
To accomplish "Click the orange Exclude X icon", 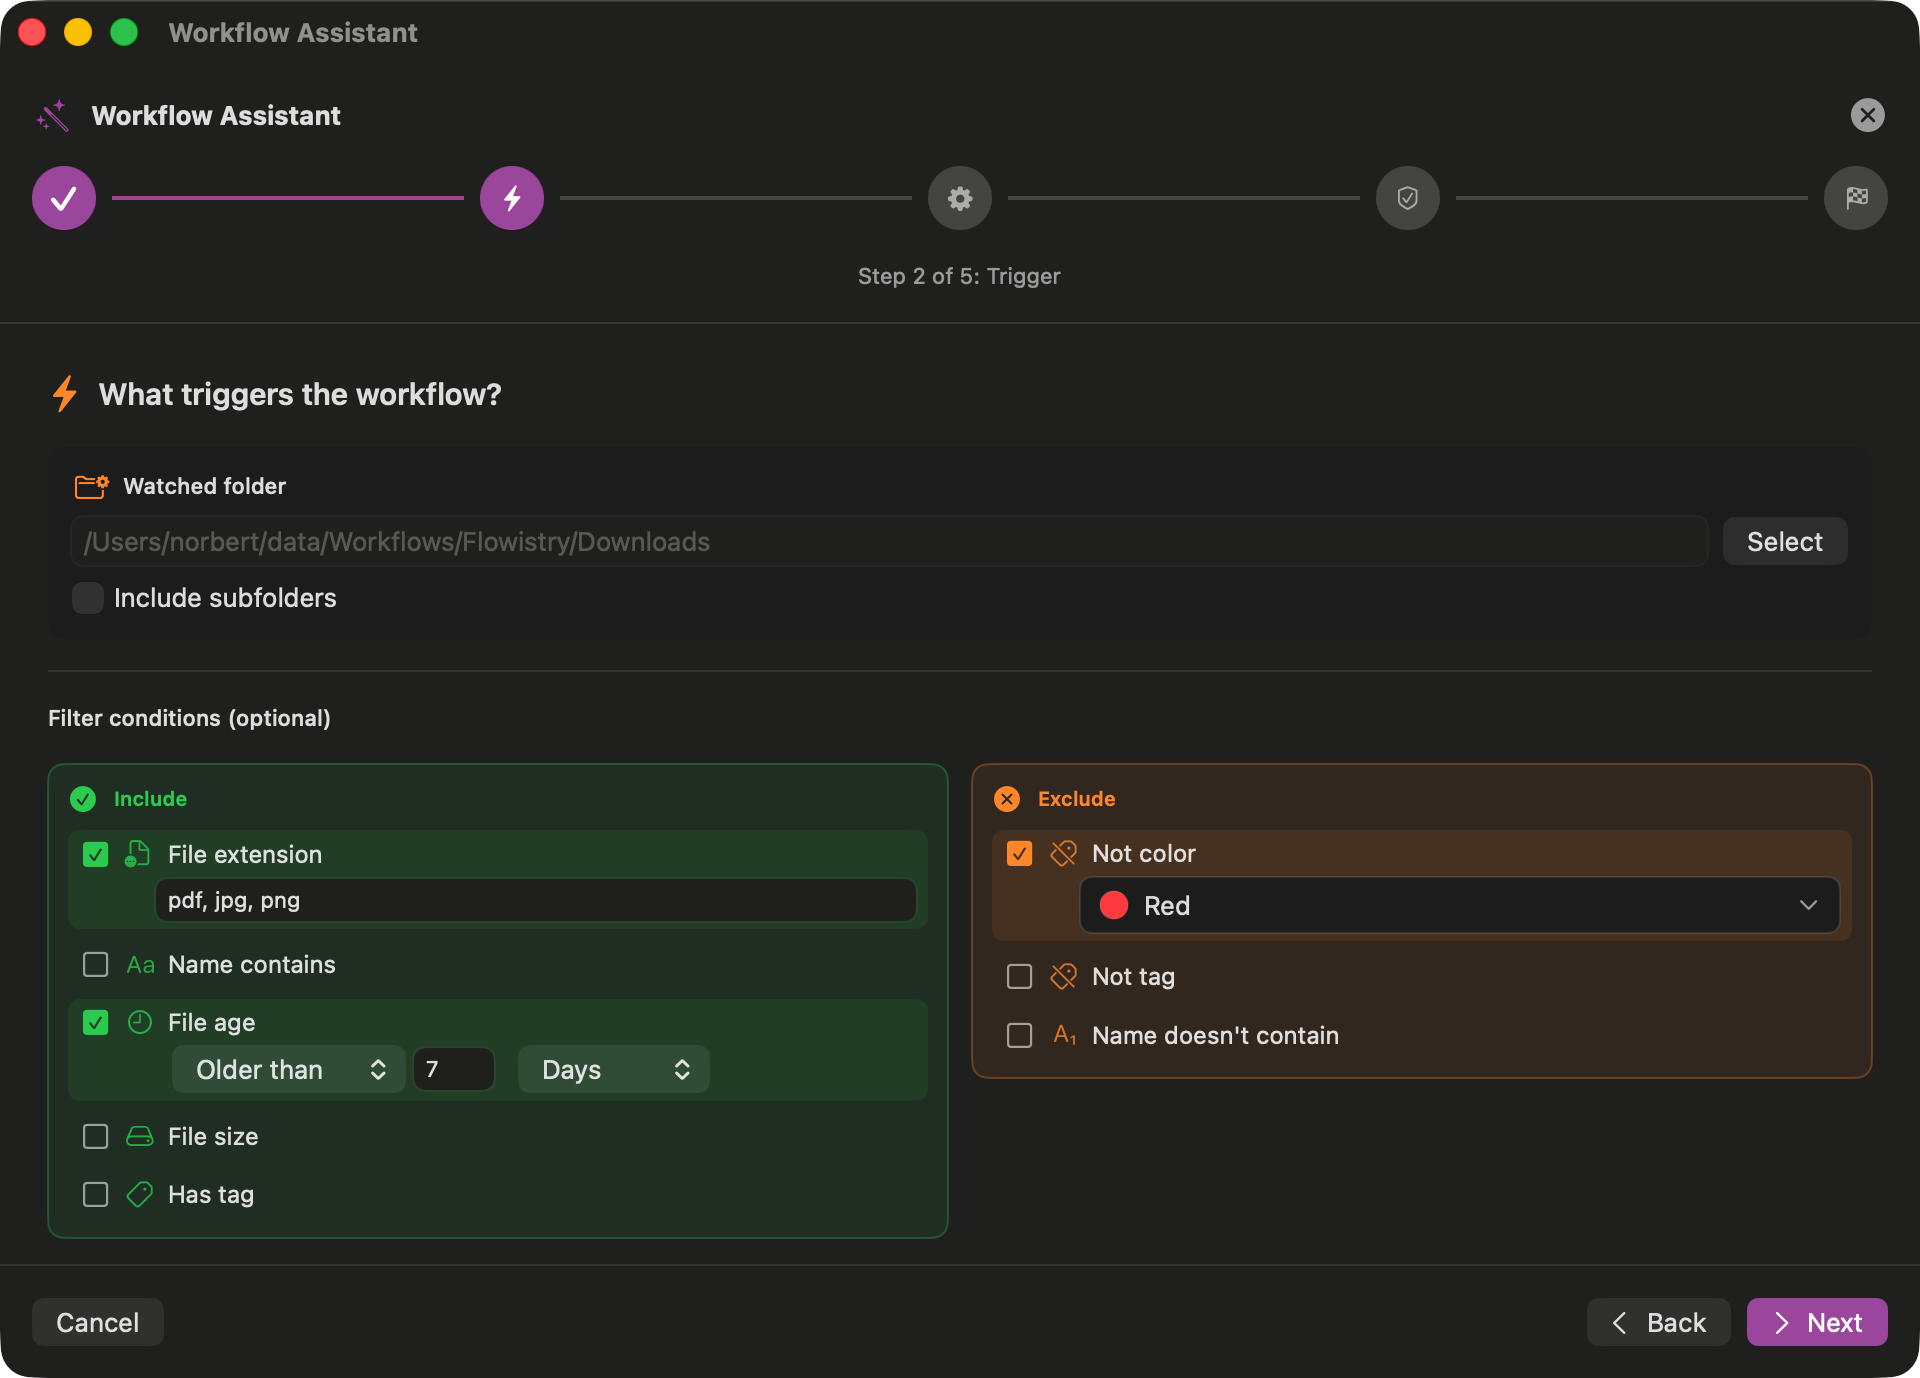I will [1007, 799].
